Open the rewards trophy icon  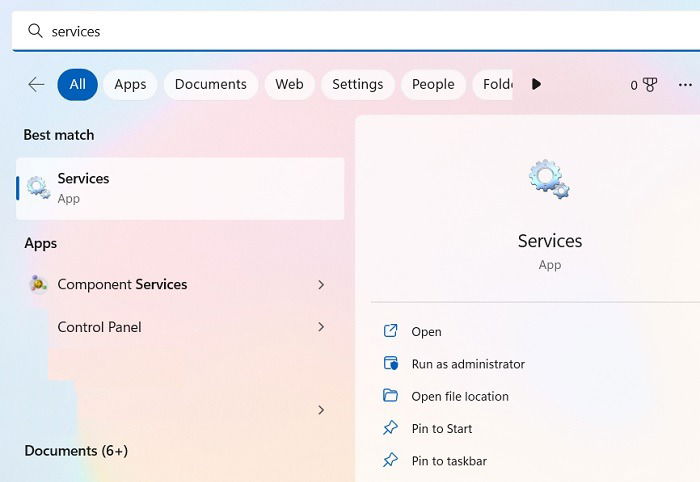[650, 84]
